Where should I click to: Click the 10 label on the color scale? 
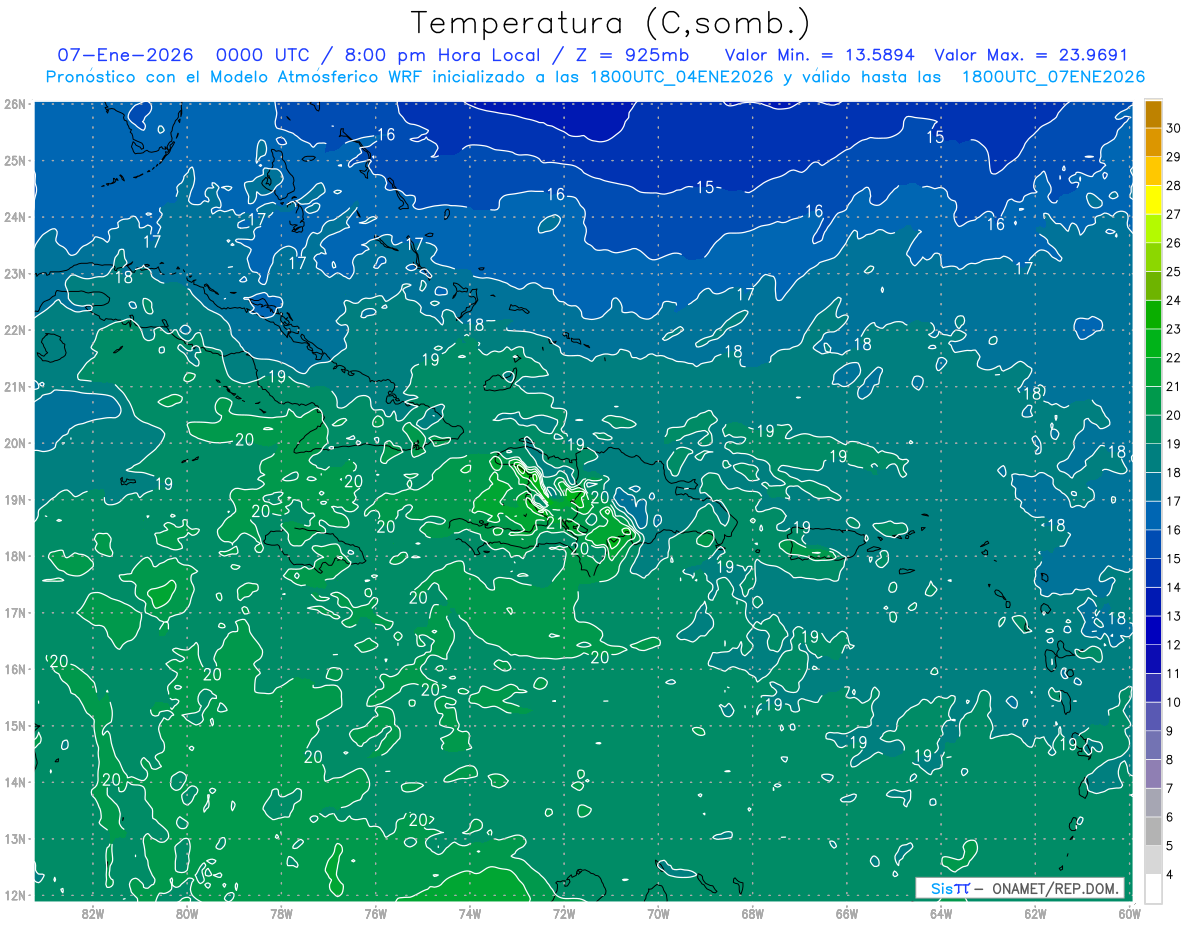pyautogui.click(x=1173, y=702)
